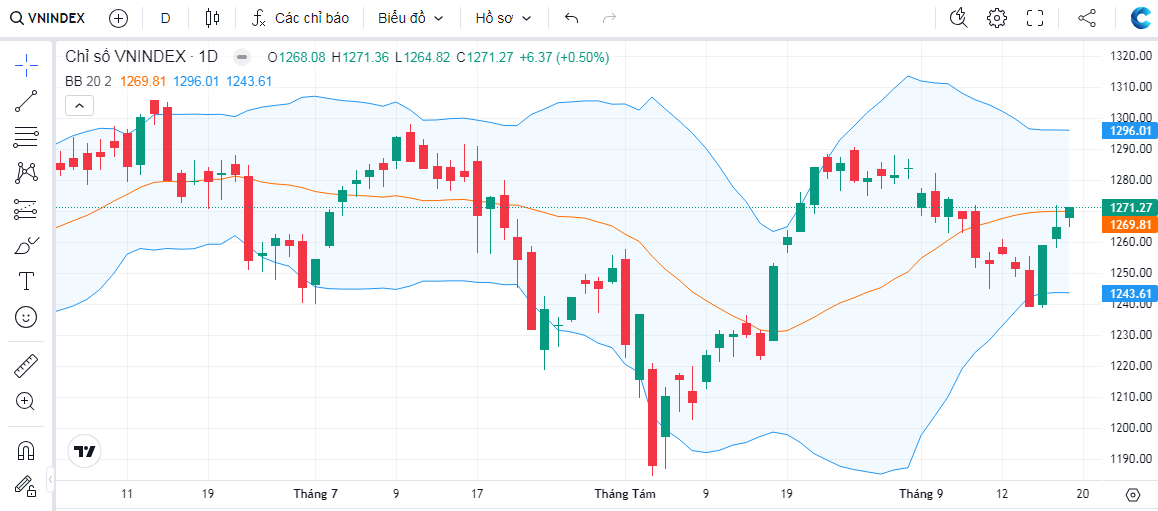Screen dimensions: 1158x511
Task: Share the chart
Action: point(1086,18)
